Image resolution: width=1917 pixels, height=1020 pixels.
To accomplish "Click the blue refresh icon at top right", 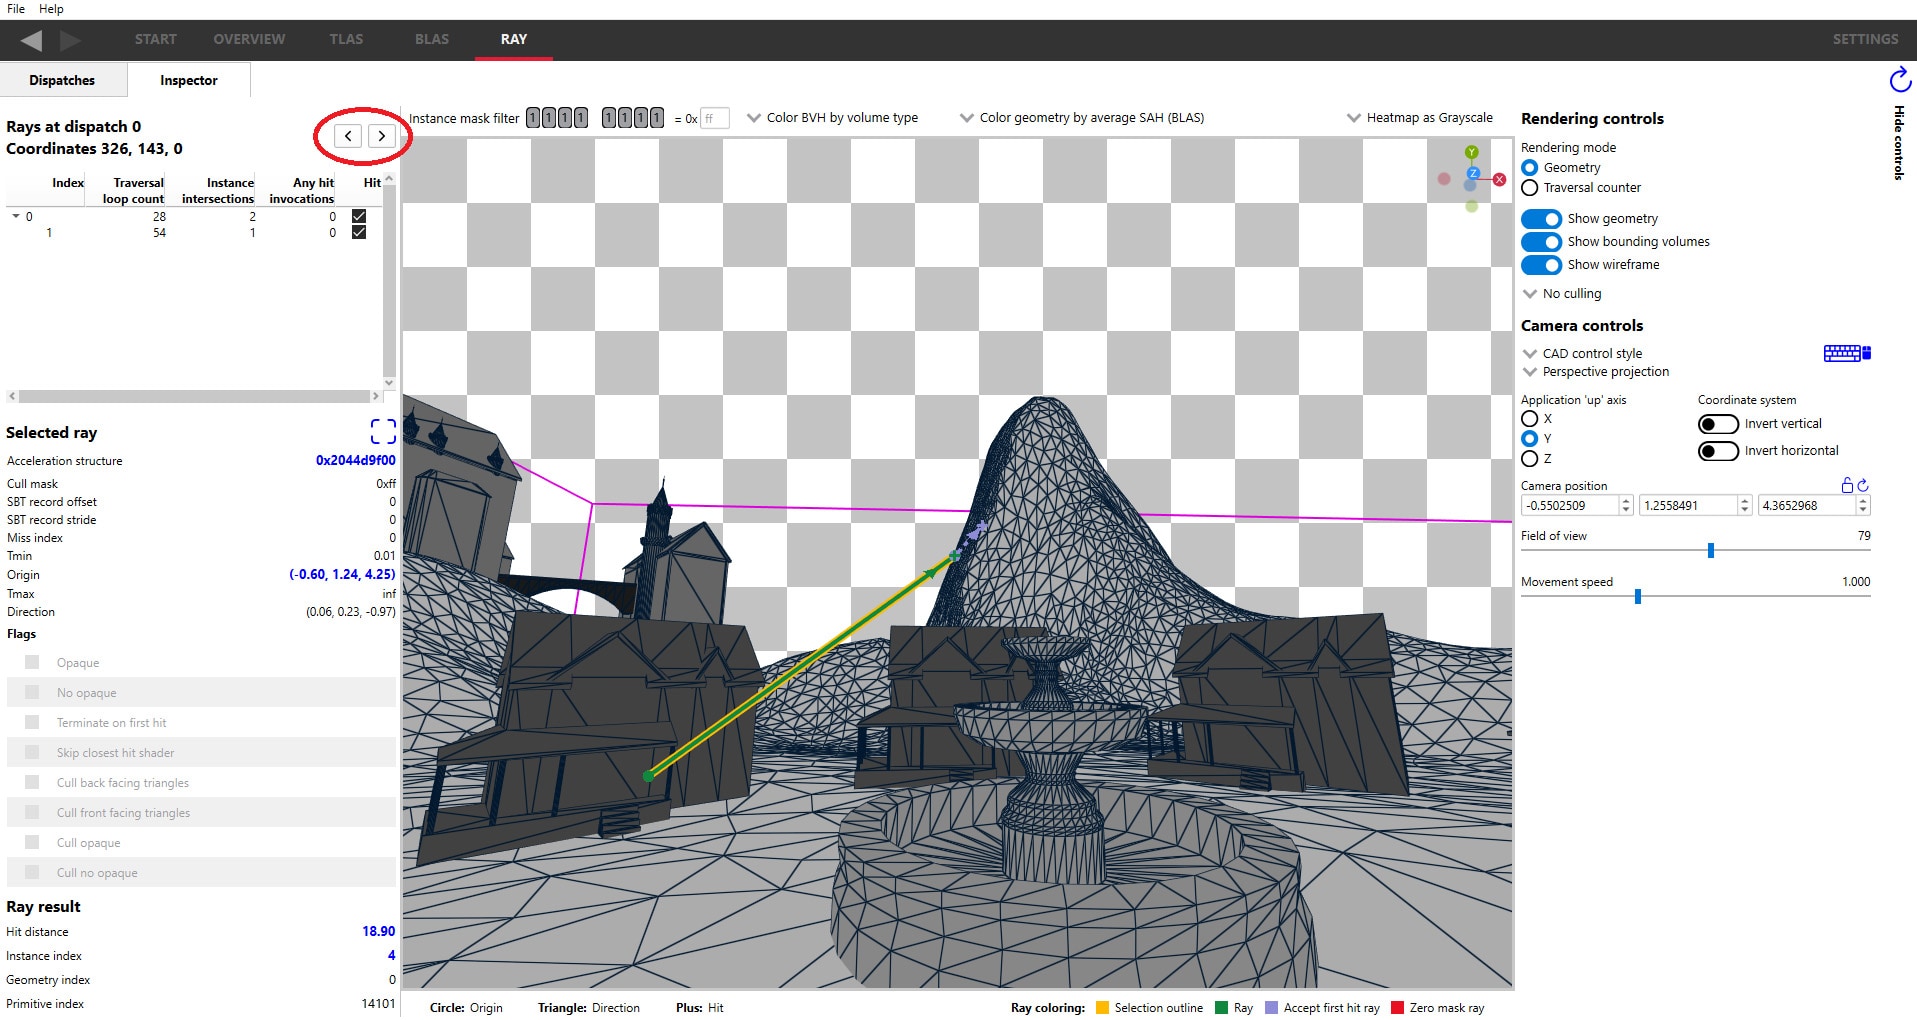I will 1899,80.
